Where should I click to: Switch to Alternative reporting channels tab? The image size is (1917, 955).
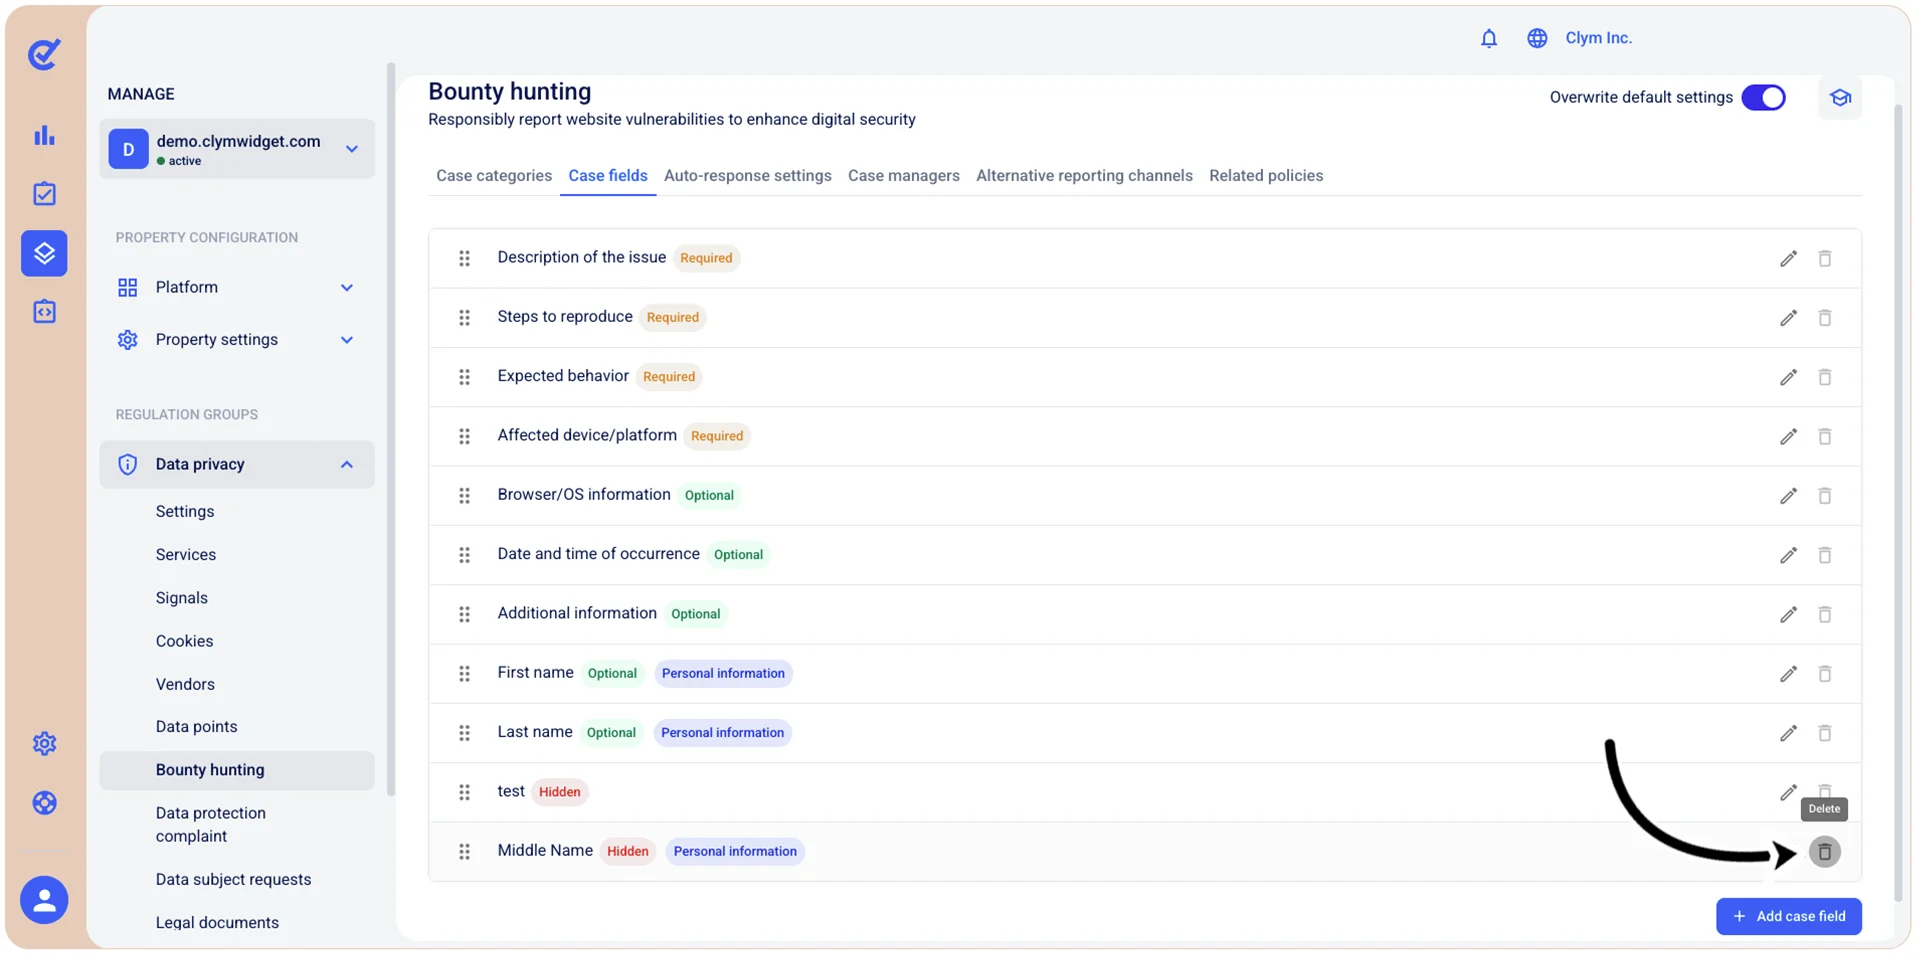click(x=1084, y=175)
